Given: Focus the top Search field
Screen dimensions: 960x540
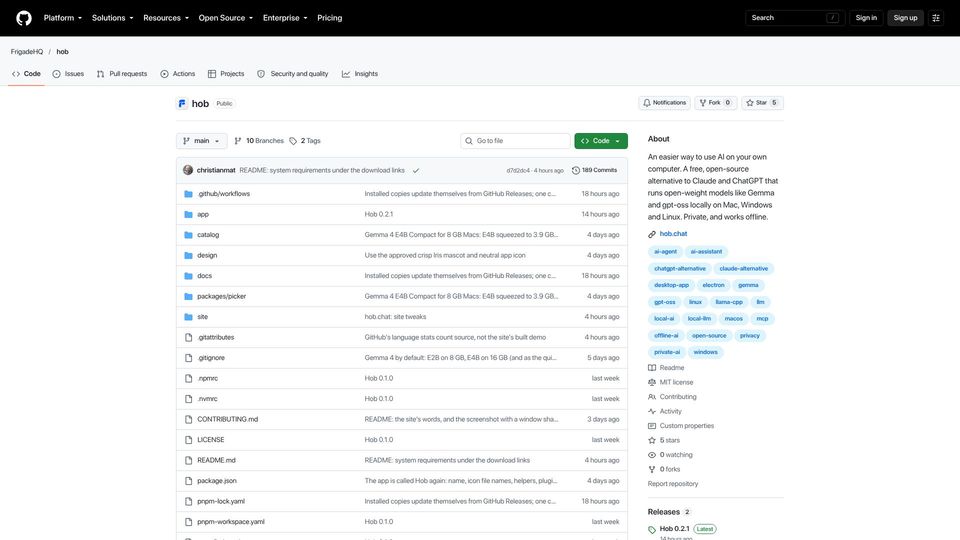Looking at the screenshot, I should [x=795, y=18].
